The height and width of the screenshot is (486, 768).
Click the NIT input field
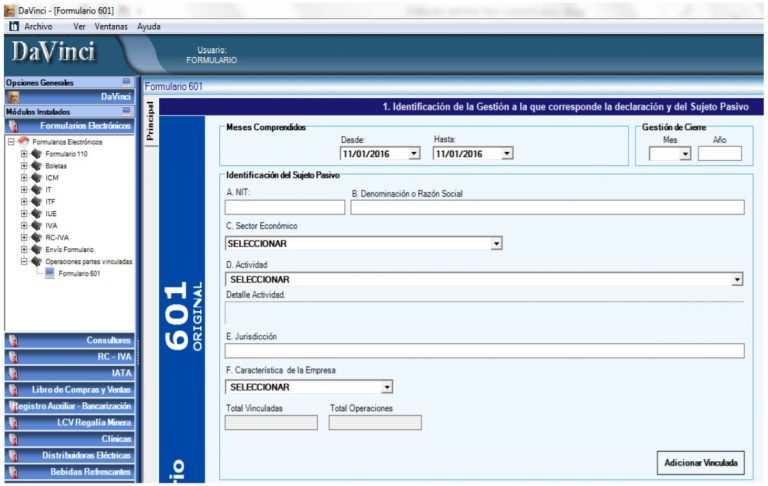coord(284,207)
